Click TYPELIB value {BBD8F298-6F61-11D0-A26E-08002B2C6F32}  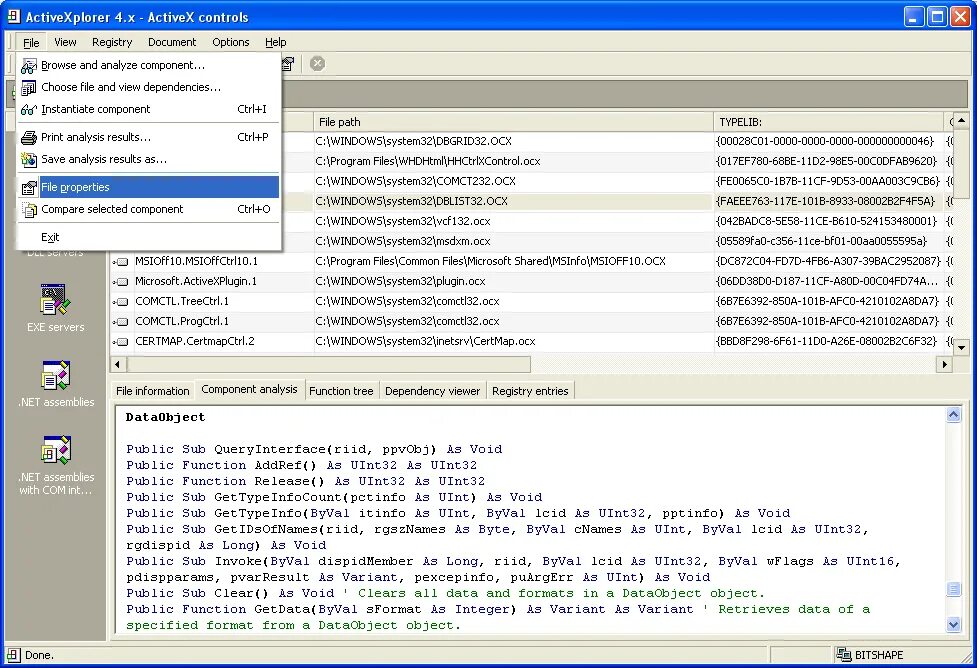pos(826,341)
